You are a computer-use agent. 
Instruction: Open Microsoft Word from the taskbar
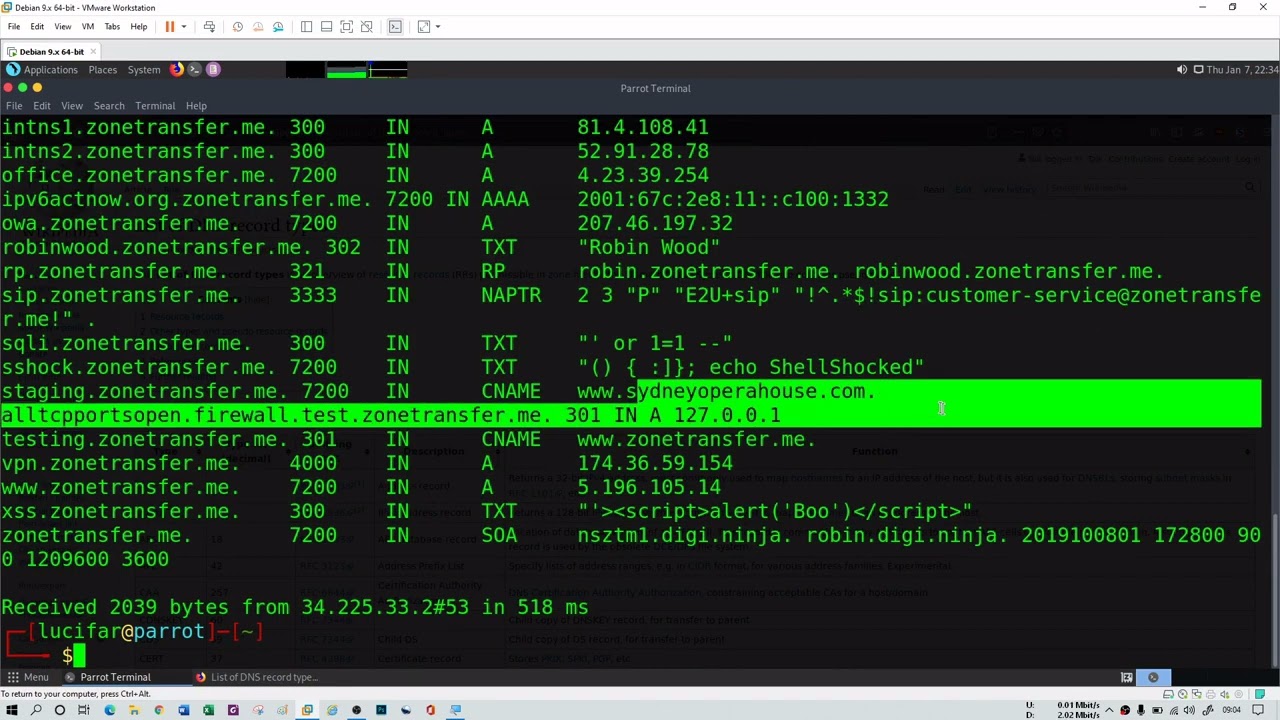tap(184, 710)
